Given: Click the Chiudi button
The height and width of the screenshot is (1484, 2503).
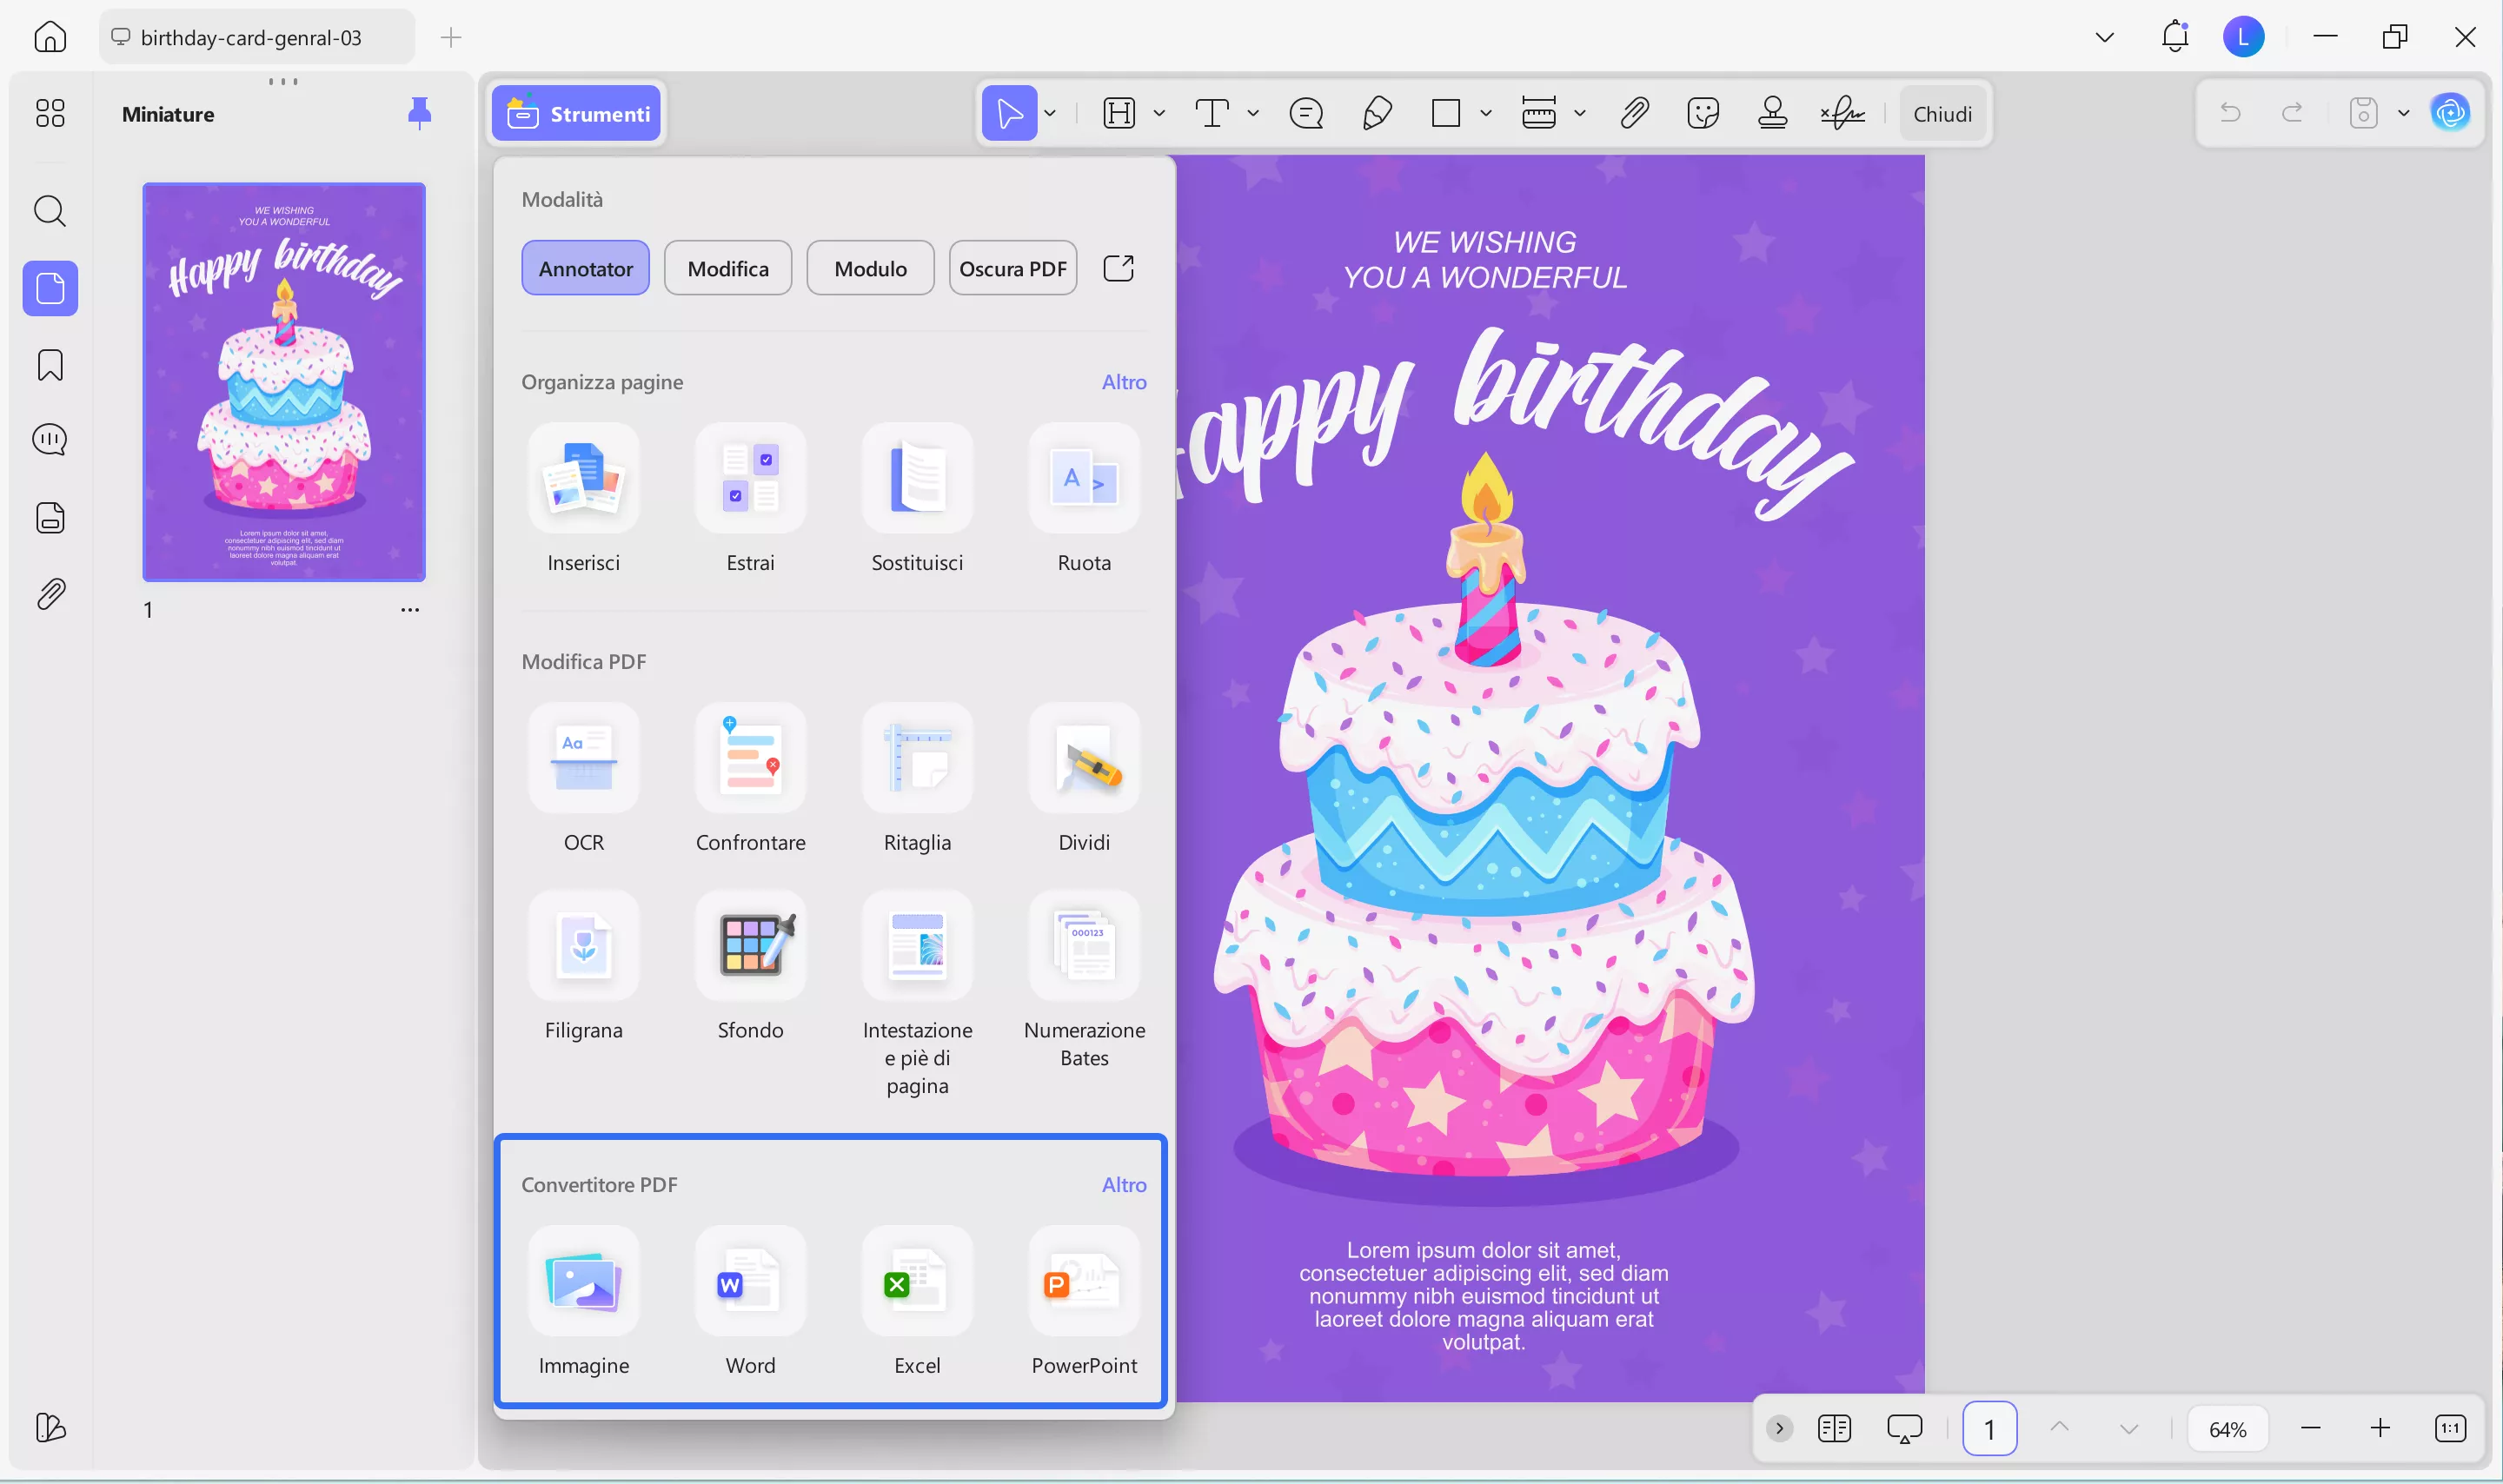Looking at the screenshot, I should tap(1941, 113).
